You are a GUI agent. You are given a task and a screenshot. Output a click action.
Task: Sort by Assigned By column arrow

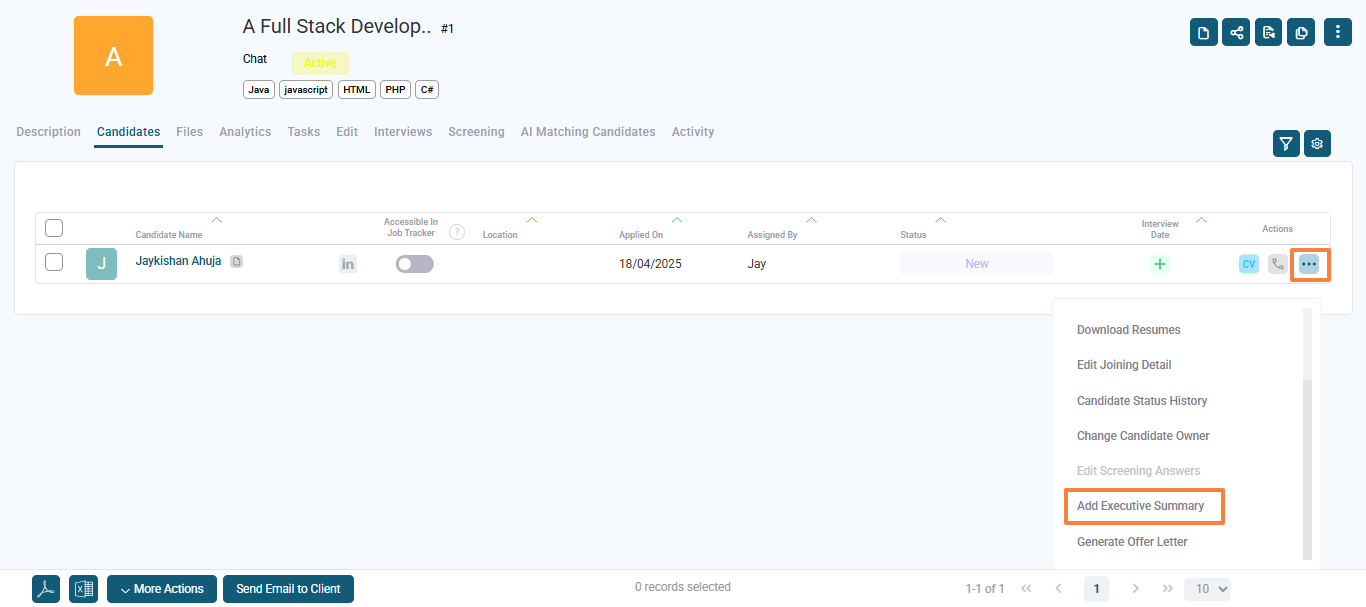click(x=811, y=219)
